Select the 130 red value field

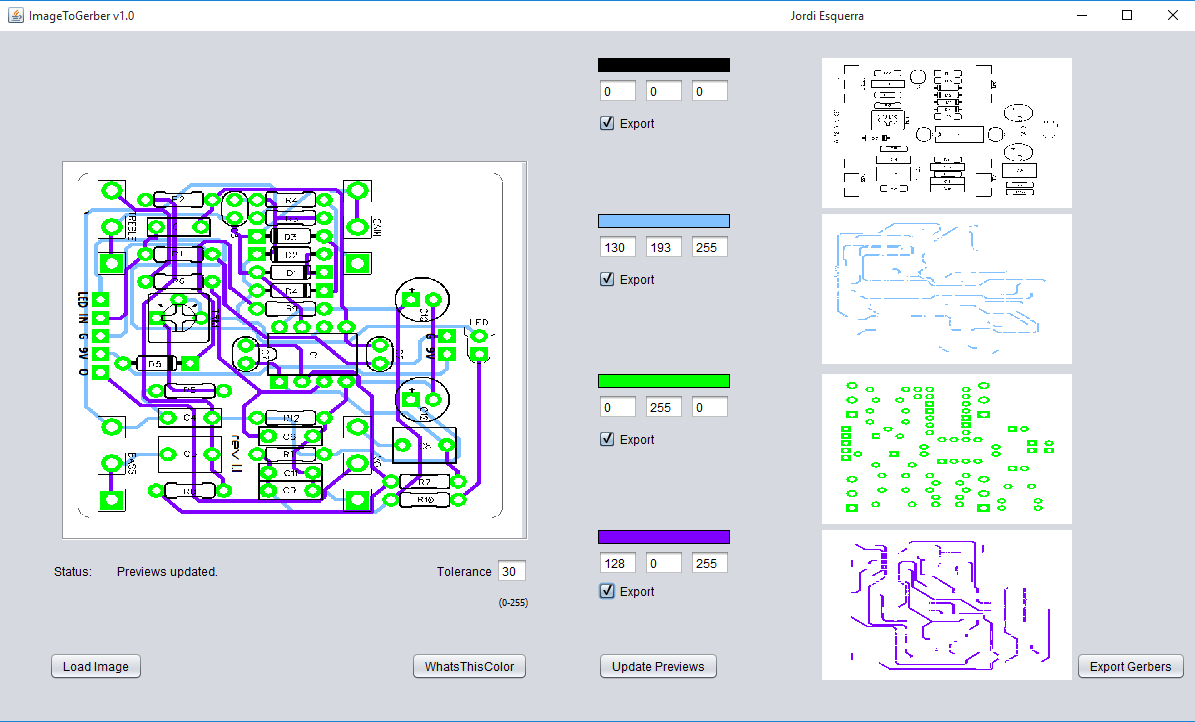(617, 246)
